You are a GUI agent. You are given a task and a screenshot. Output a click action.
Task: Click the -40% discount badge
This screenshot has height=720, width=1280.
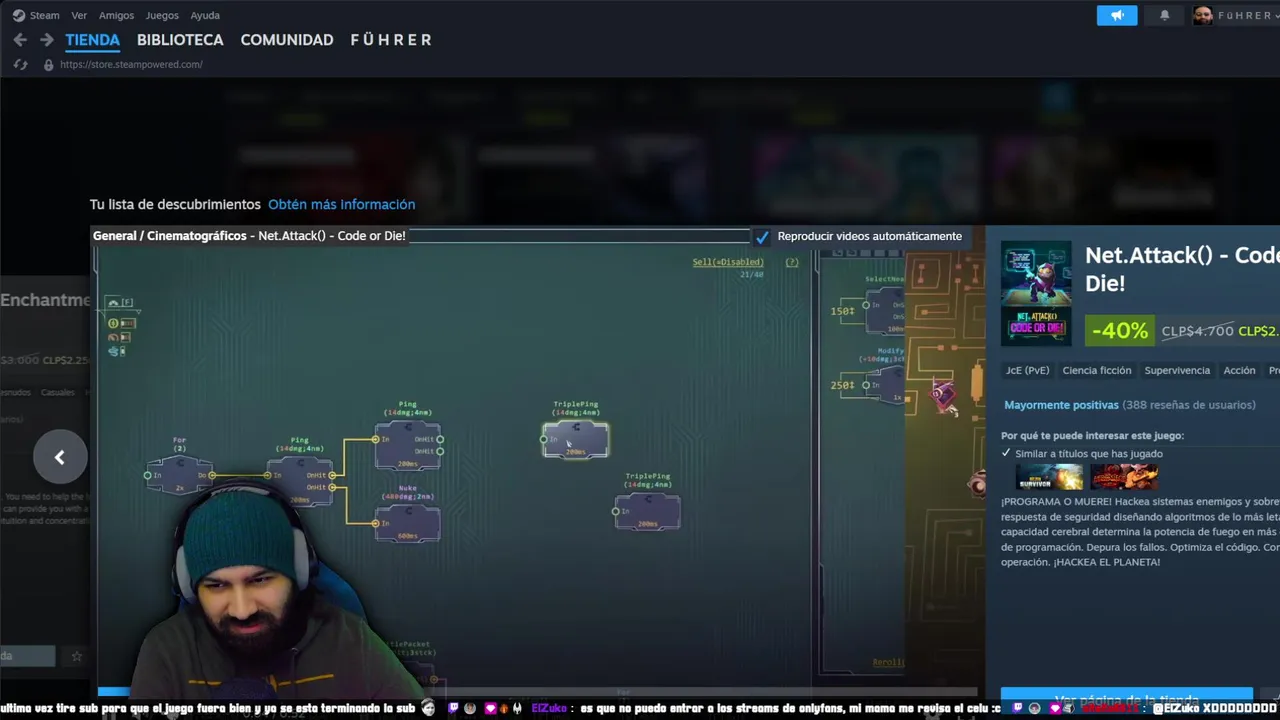click(1119, 331)
